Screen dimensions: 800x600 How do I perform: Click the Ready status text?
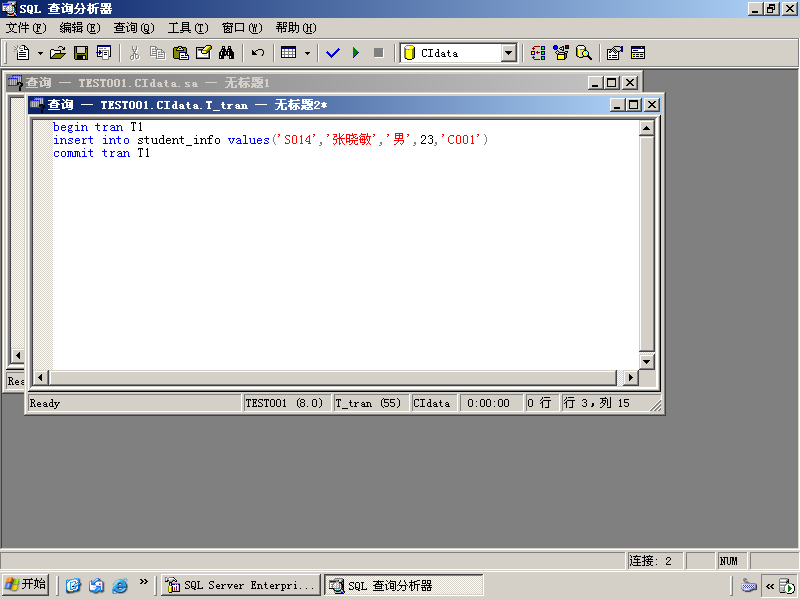point(44,403)
